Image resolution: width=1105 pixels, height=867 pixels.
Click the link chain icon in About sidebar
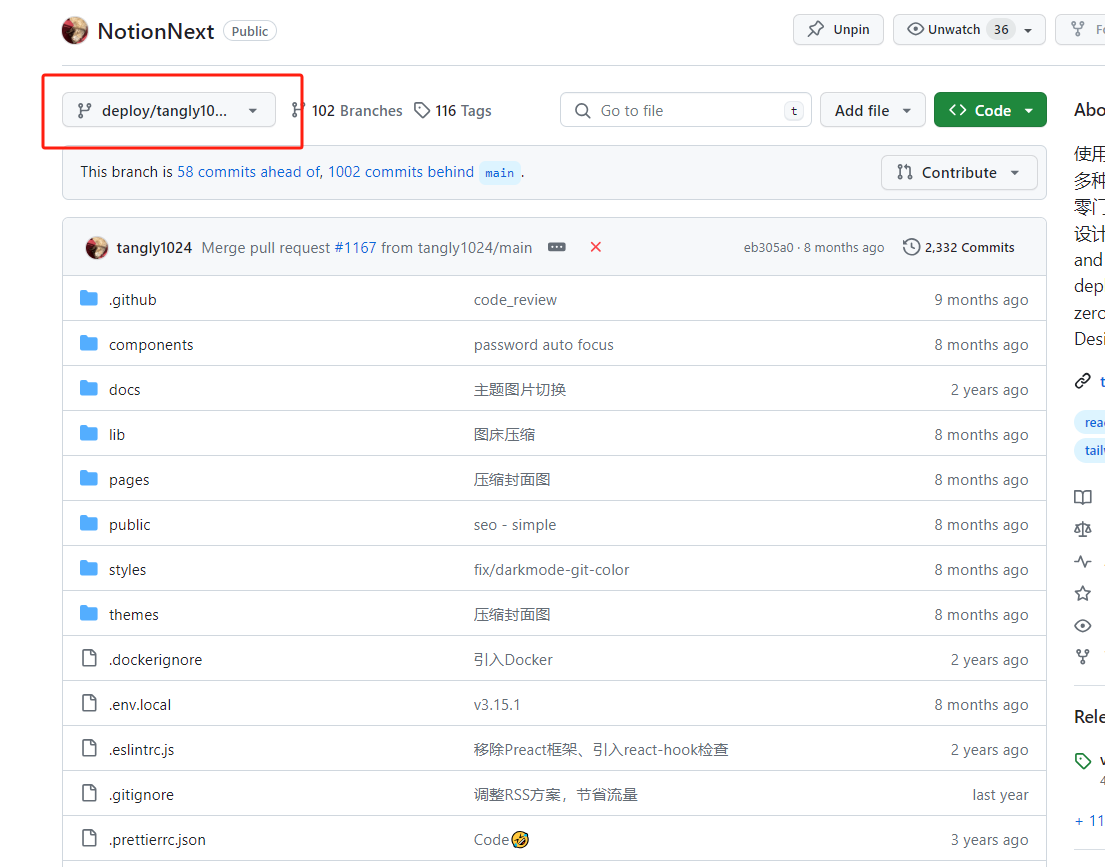pyautogui.click(x=1083, y=381)
